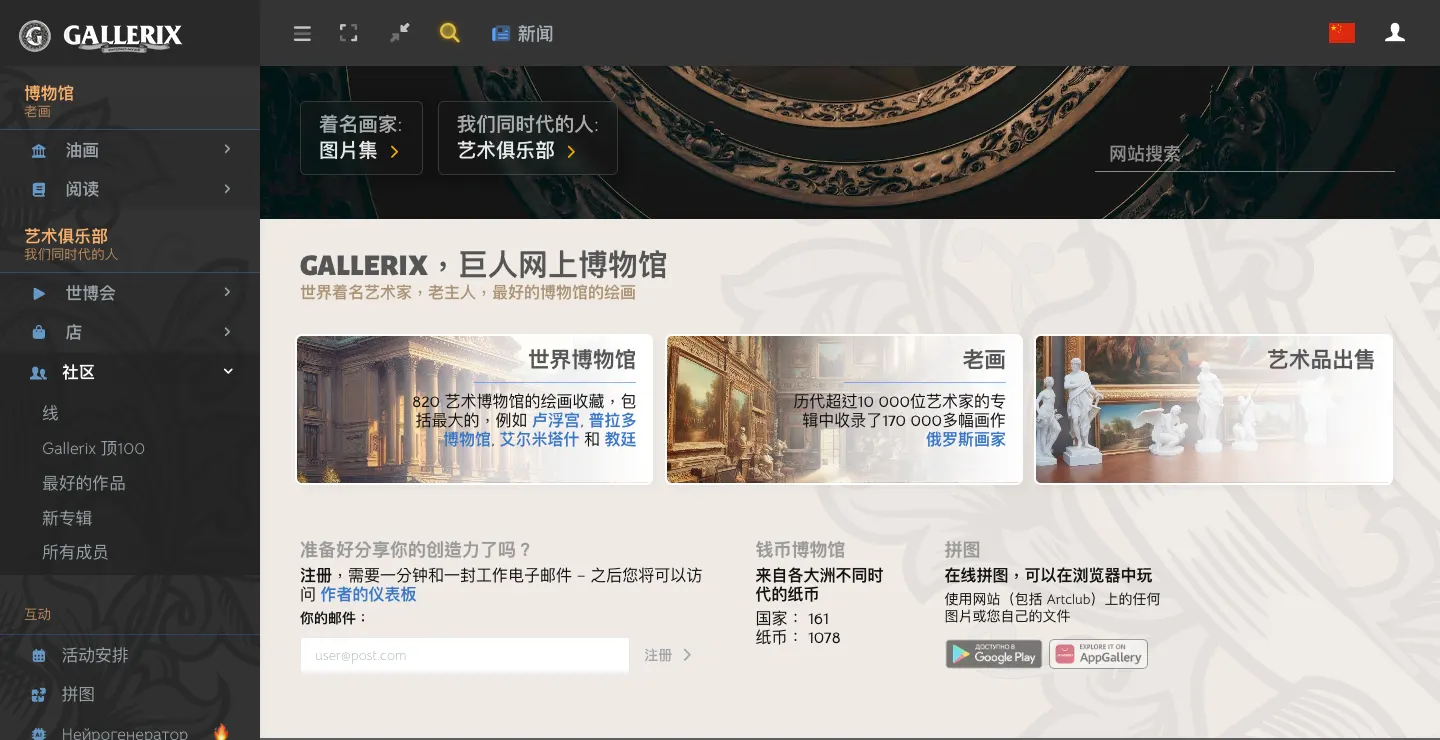Click the shopping bag icon beside 店
The height and width of the screenshot is (740, 1440).
(39, 332)
